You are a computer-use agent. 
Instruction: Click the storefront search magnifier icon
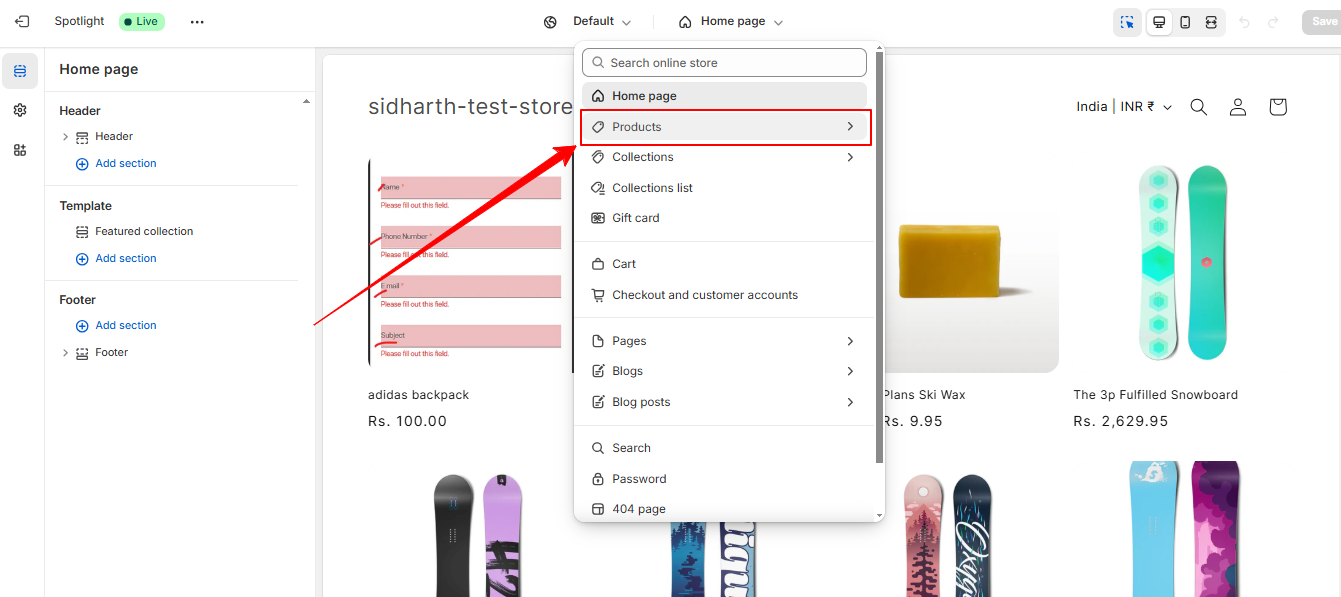pyautogui.click(x=1198, y=107)
